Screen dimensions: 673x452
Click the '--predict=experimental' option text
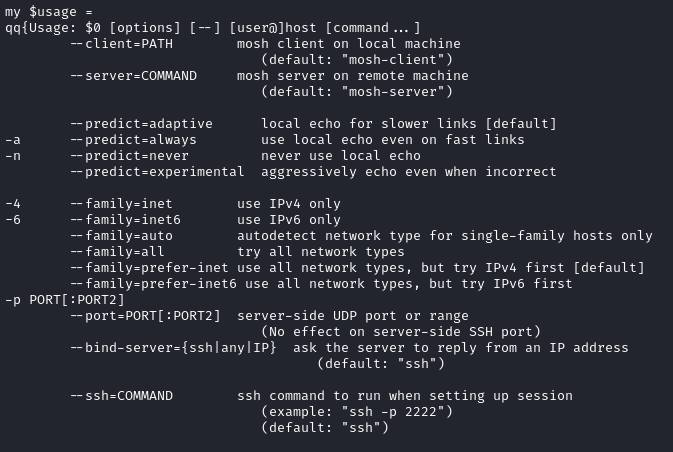click(x=158, y=172)
